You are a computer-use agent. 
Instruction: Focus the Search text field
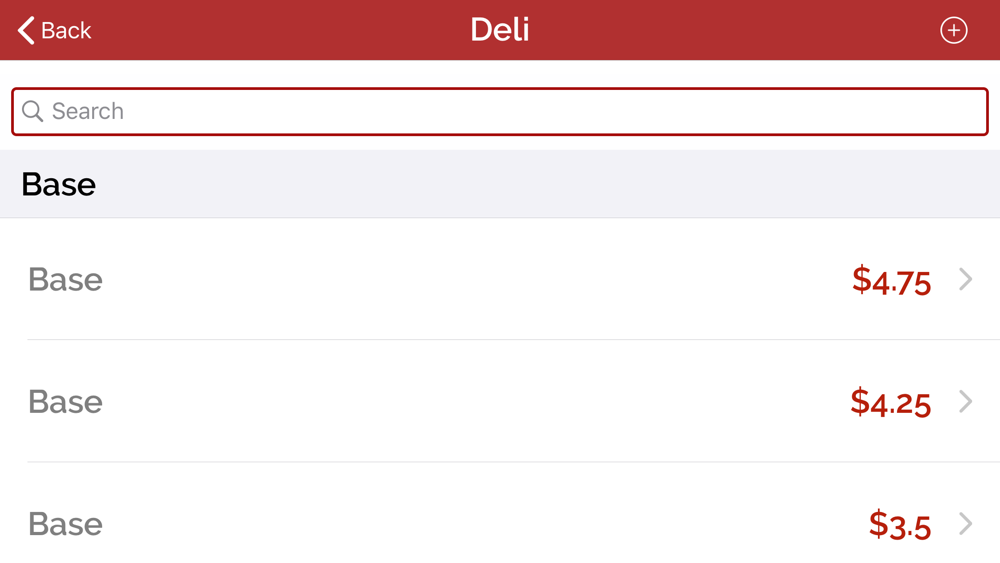pos(500,112)
